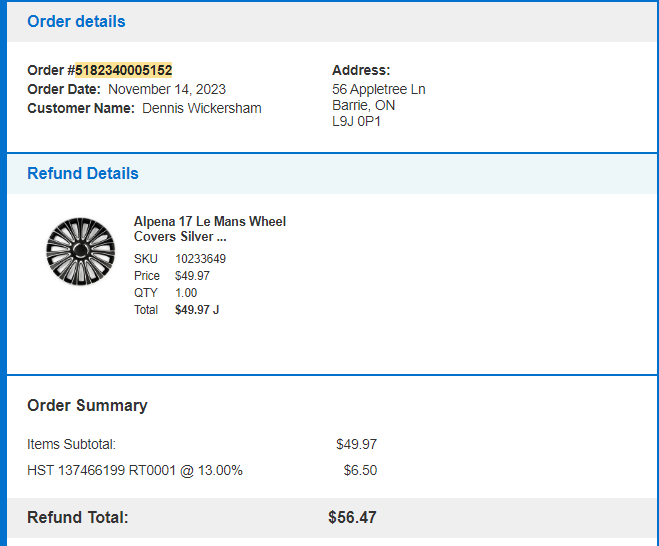659x546 pixels.
Task: Click the Order details heading
Action: pyautogui.click(x=76, y=21)
